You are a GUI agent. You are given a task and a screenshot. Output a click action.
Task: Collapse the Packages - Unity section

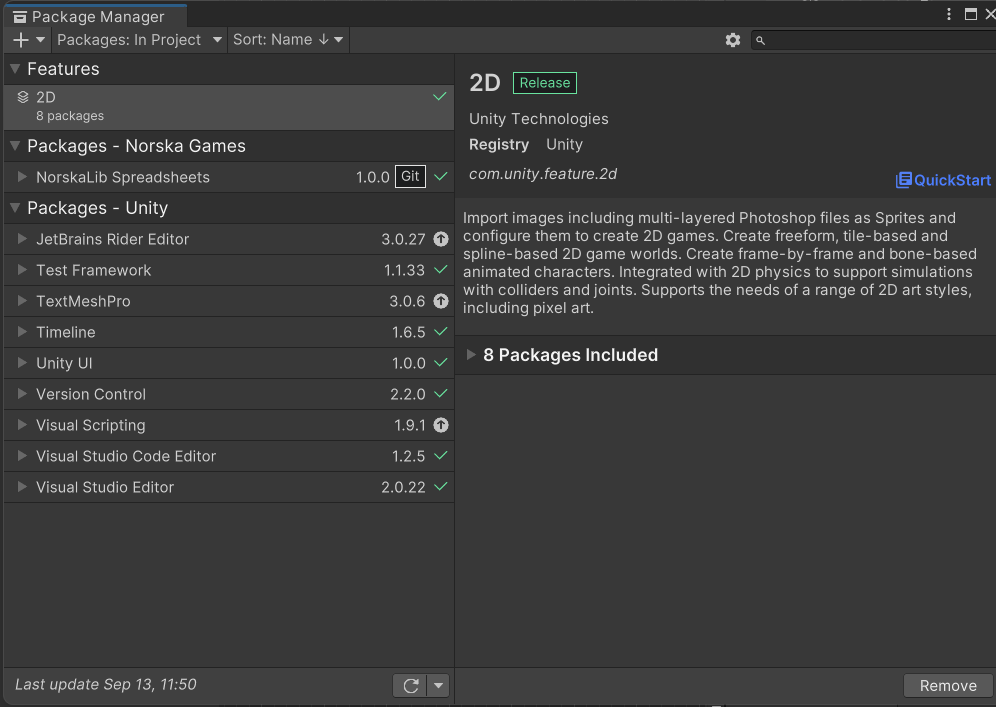(15, 208)
